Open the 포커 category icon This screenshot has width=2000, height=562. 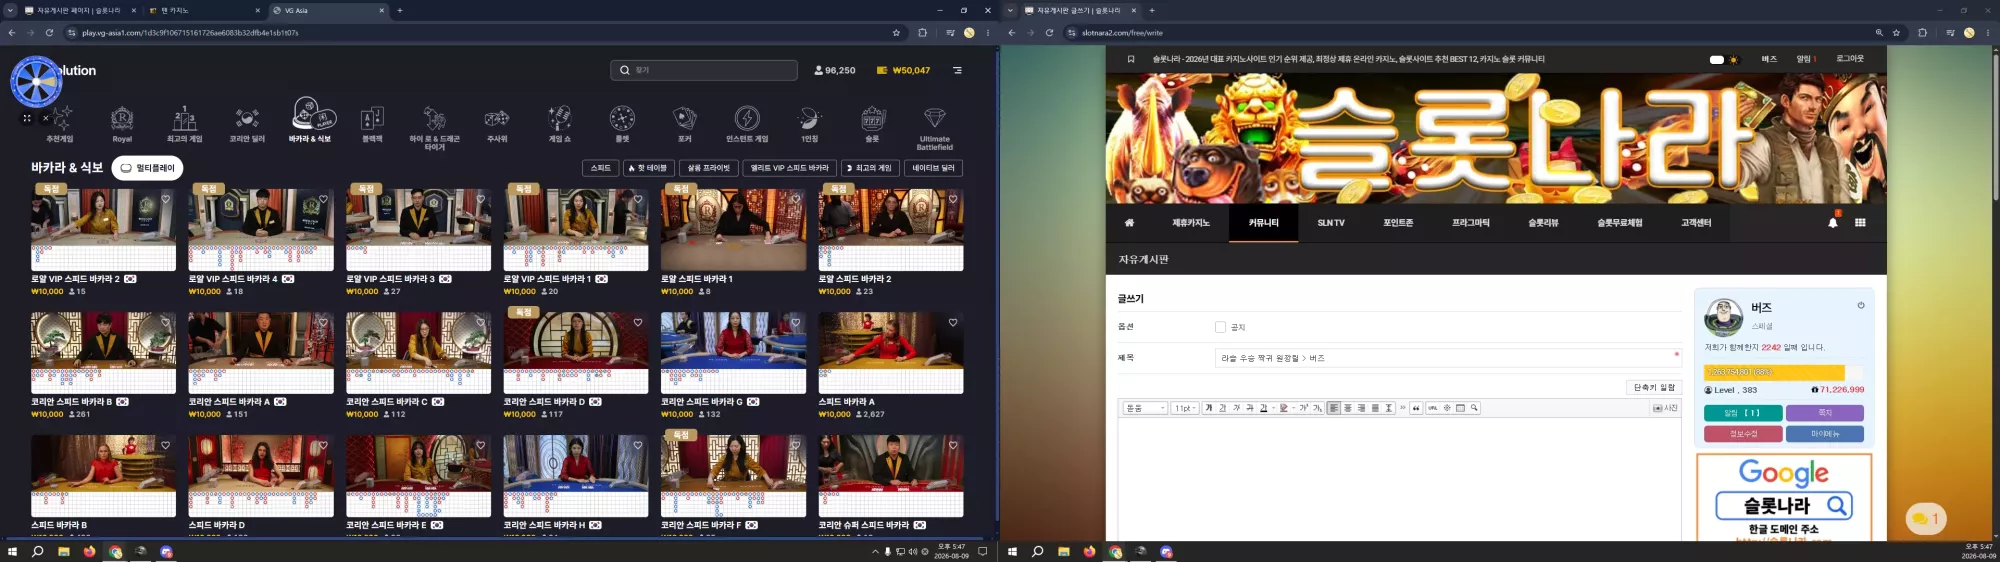pos(685,119)
